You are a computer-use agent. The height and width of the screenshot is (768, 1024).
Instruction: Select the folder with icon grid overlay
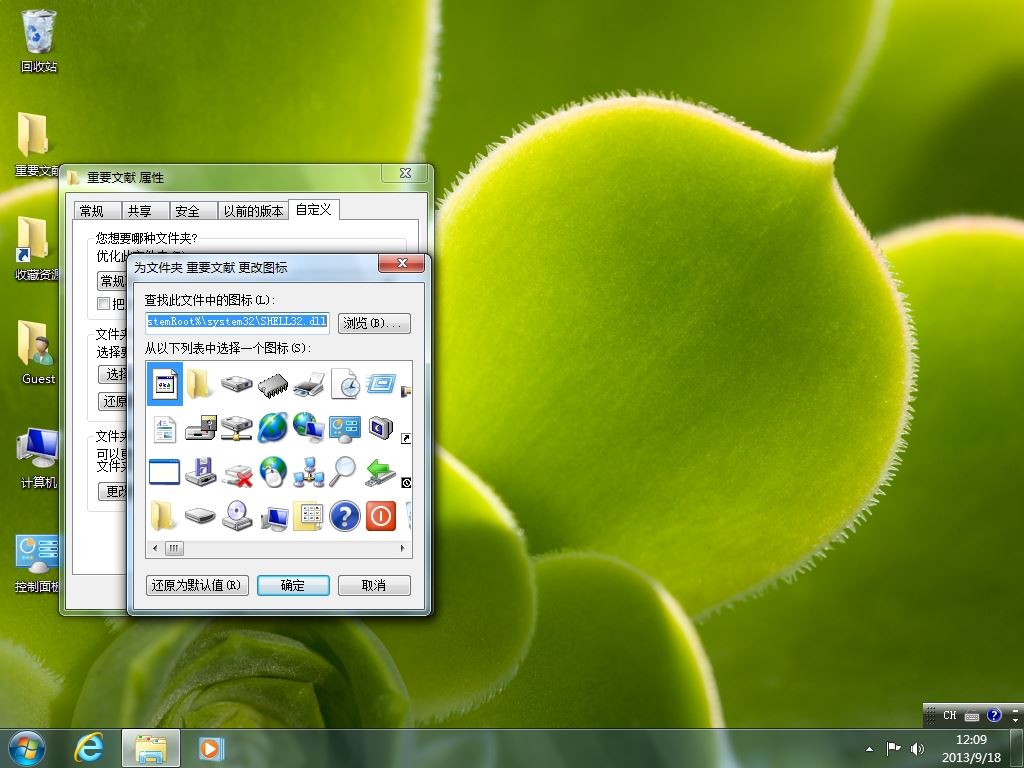309,516
